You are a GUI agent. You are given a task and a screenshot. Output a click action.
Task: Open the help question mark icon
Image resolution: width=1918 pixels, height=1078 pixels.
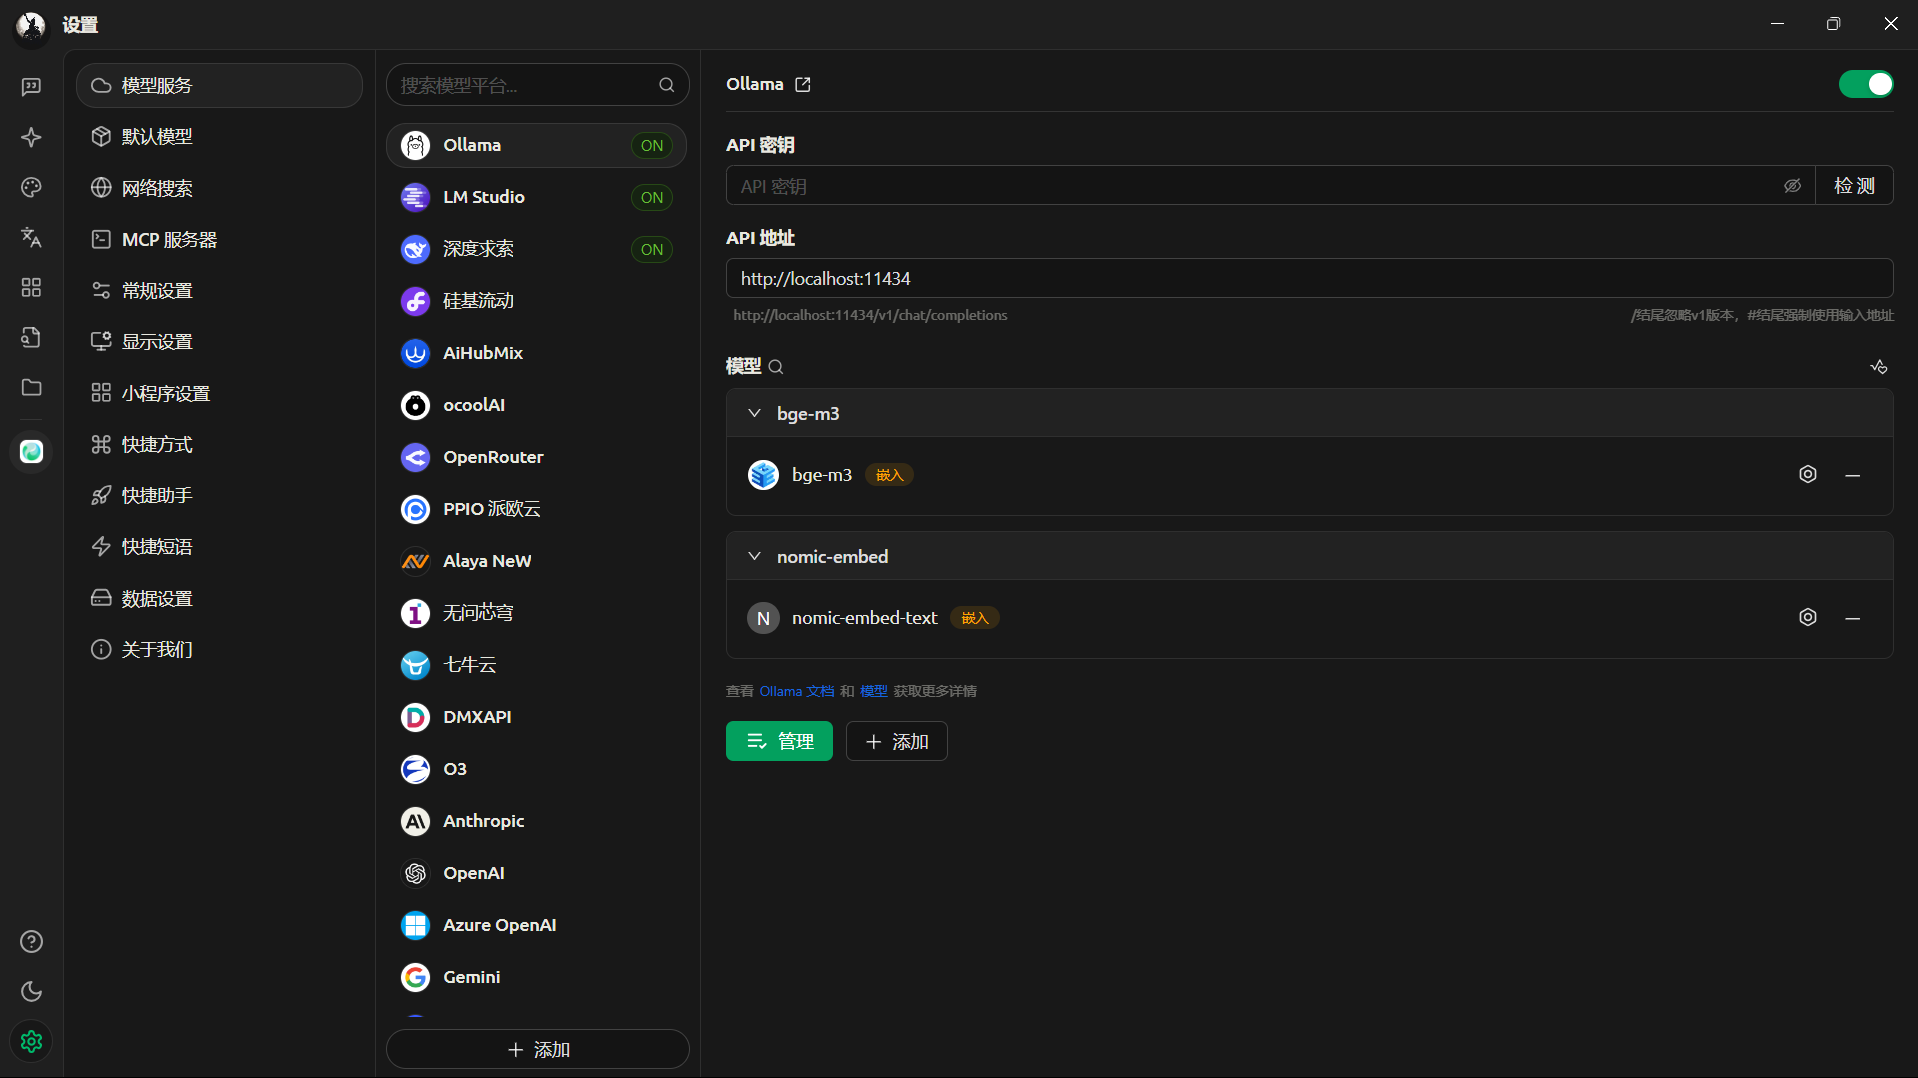click(x=31, y=941)
